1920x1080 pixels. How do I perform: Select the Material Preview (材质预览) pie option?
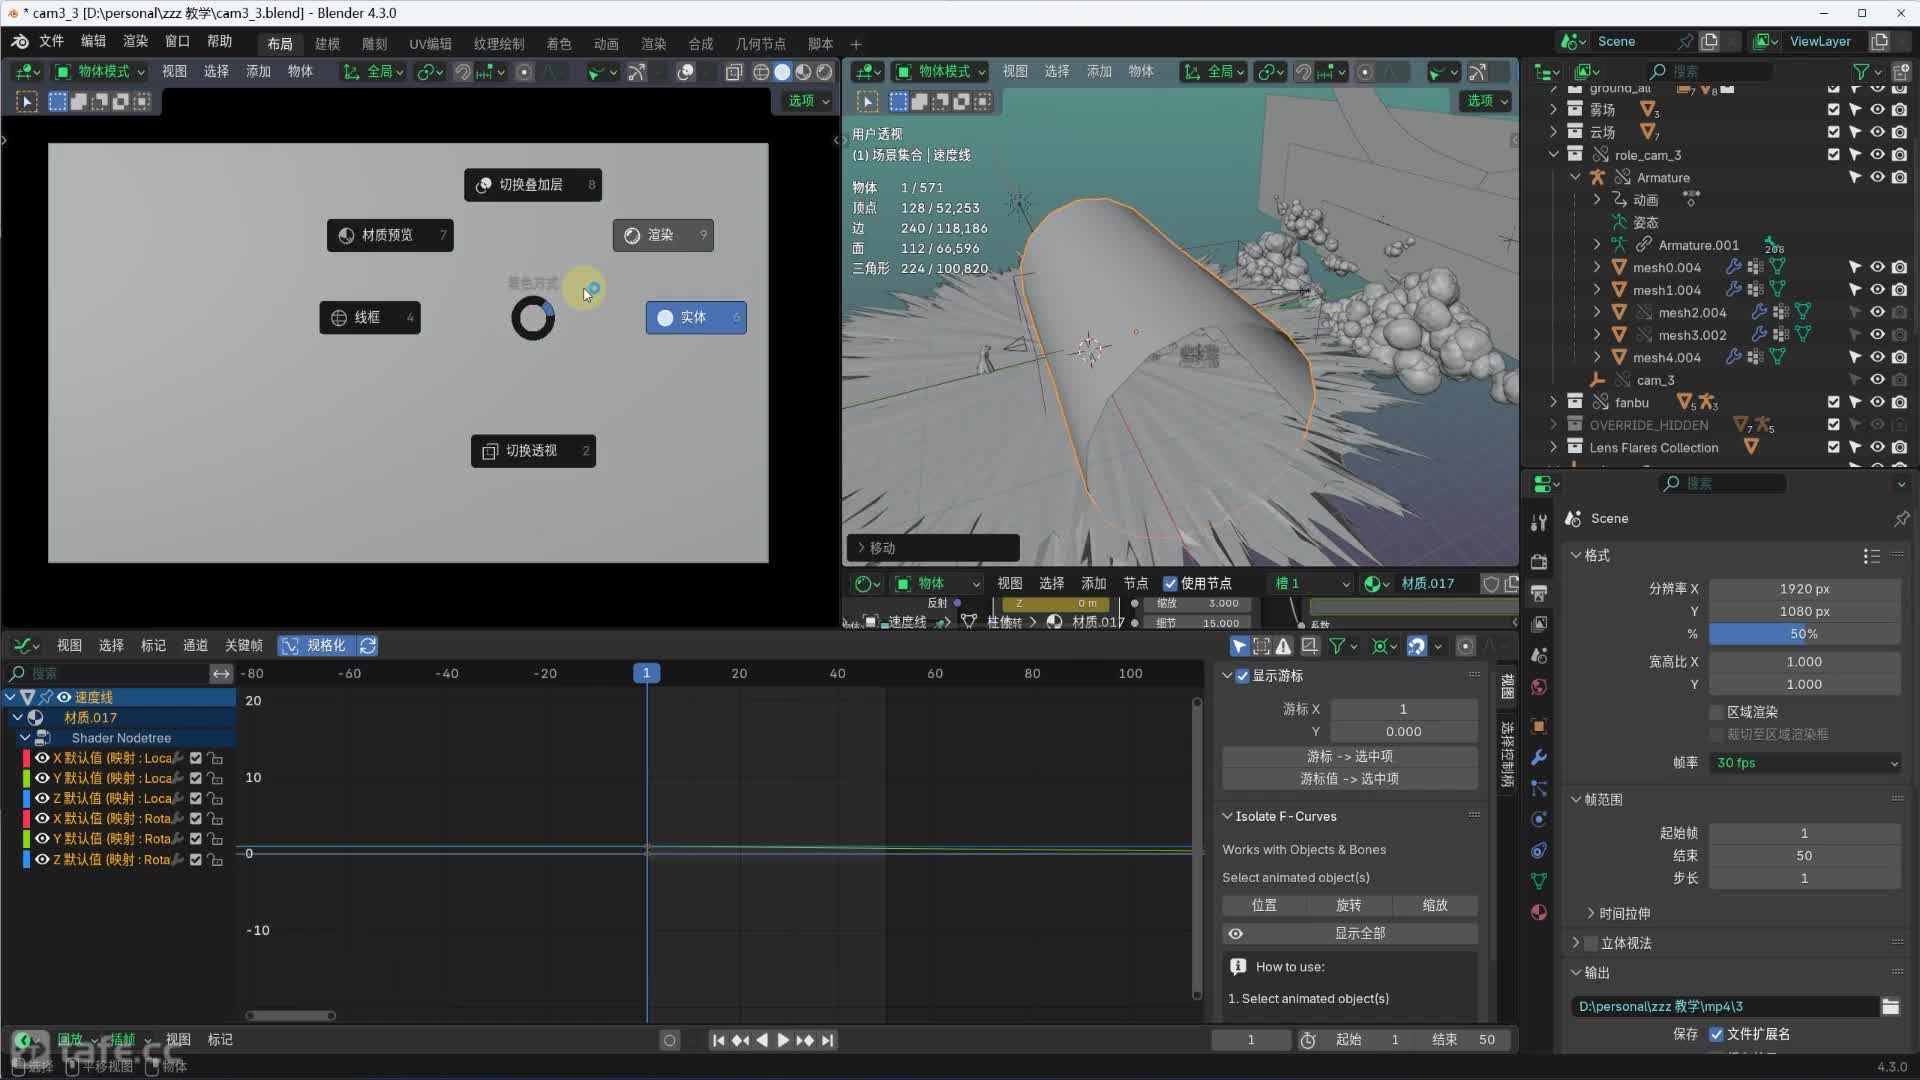(389, 235)
